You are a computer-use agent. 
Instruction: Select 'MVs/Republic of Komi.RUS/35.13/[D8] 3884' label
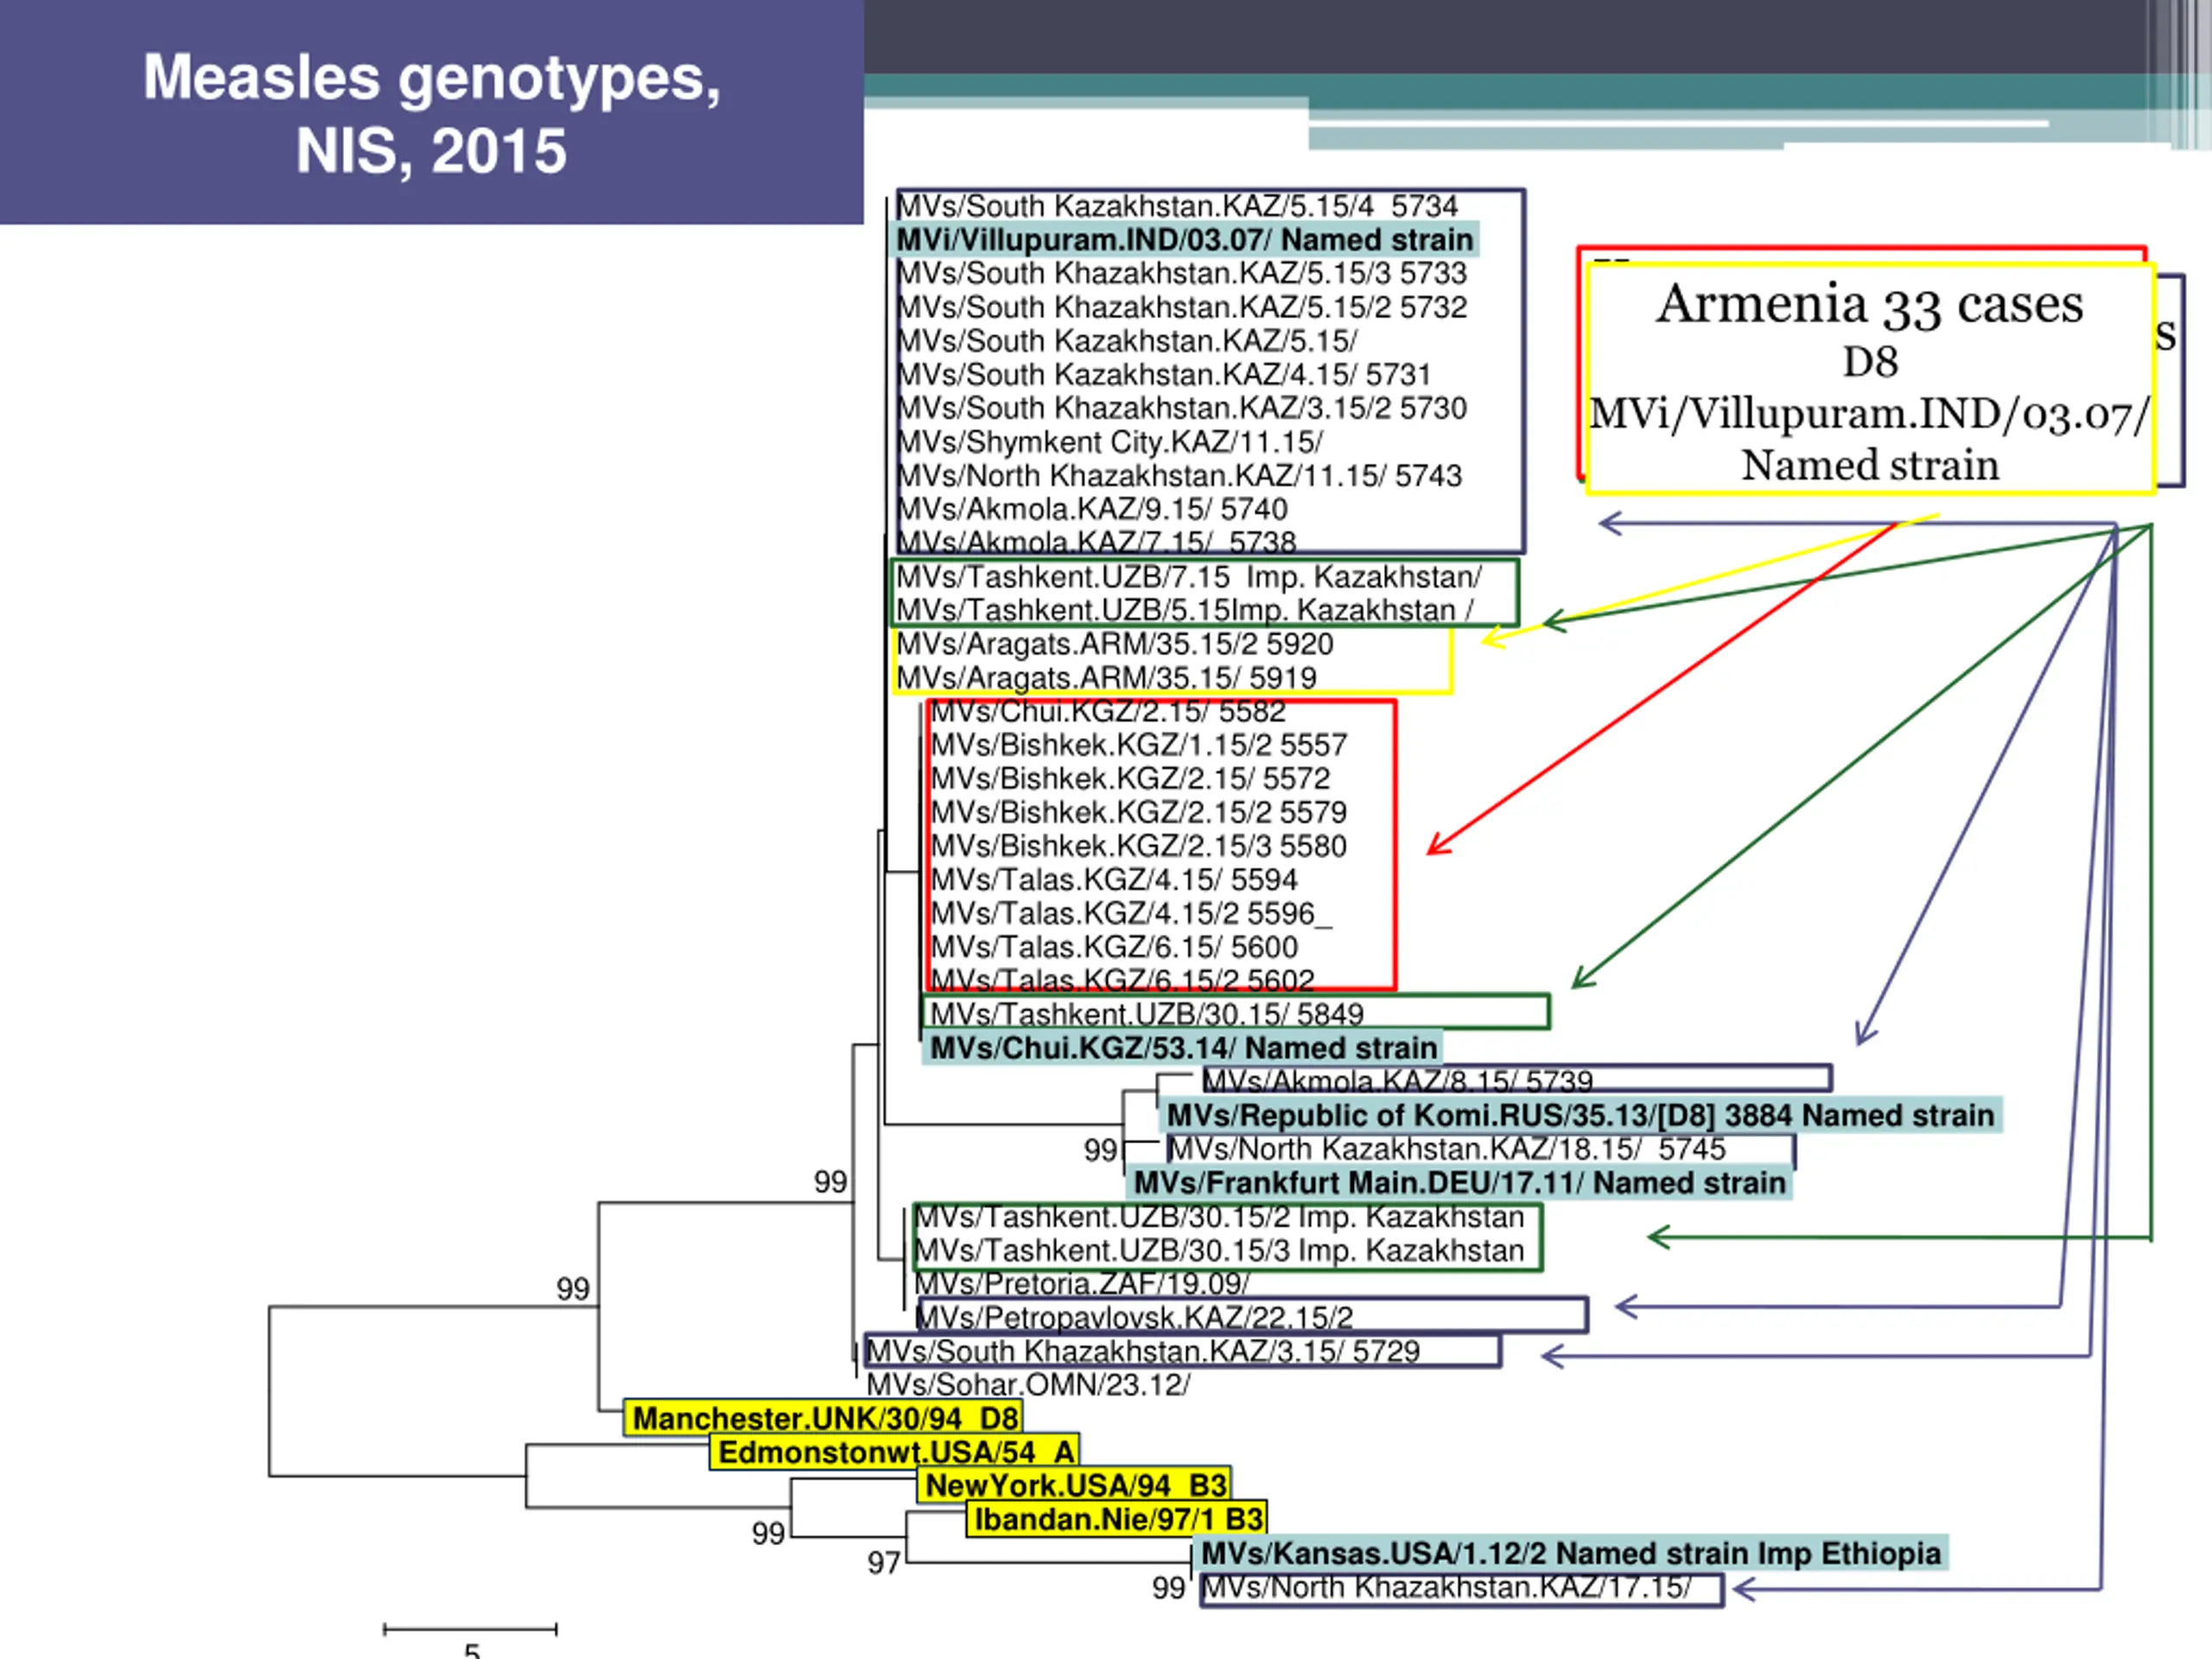(1481, 1116)
